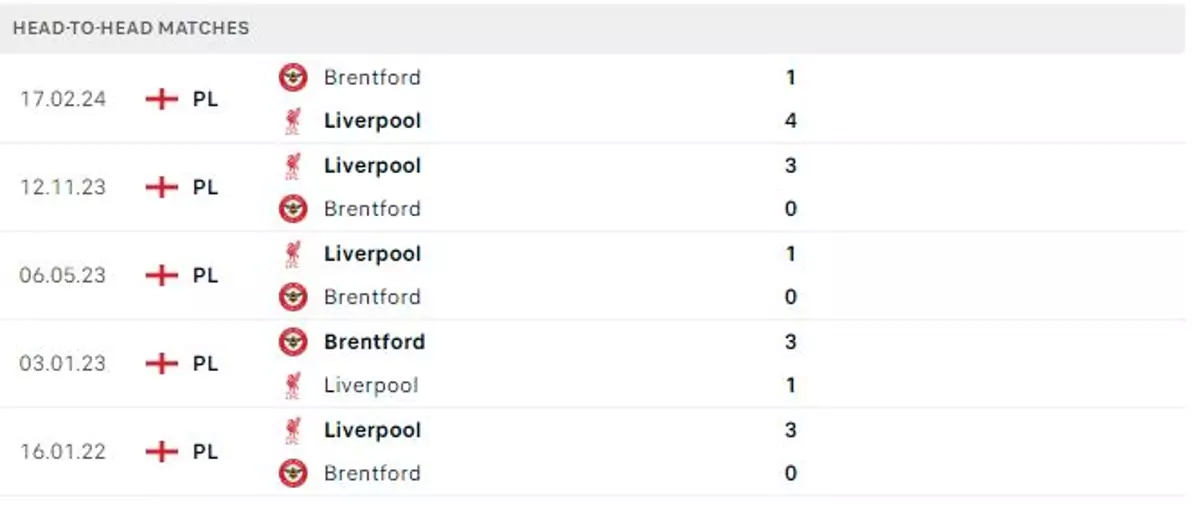Screen dimensions: 1200x511
Task: Click Liverpool's score of 4 on 17.02.24
Action: 791,121
